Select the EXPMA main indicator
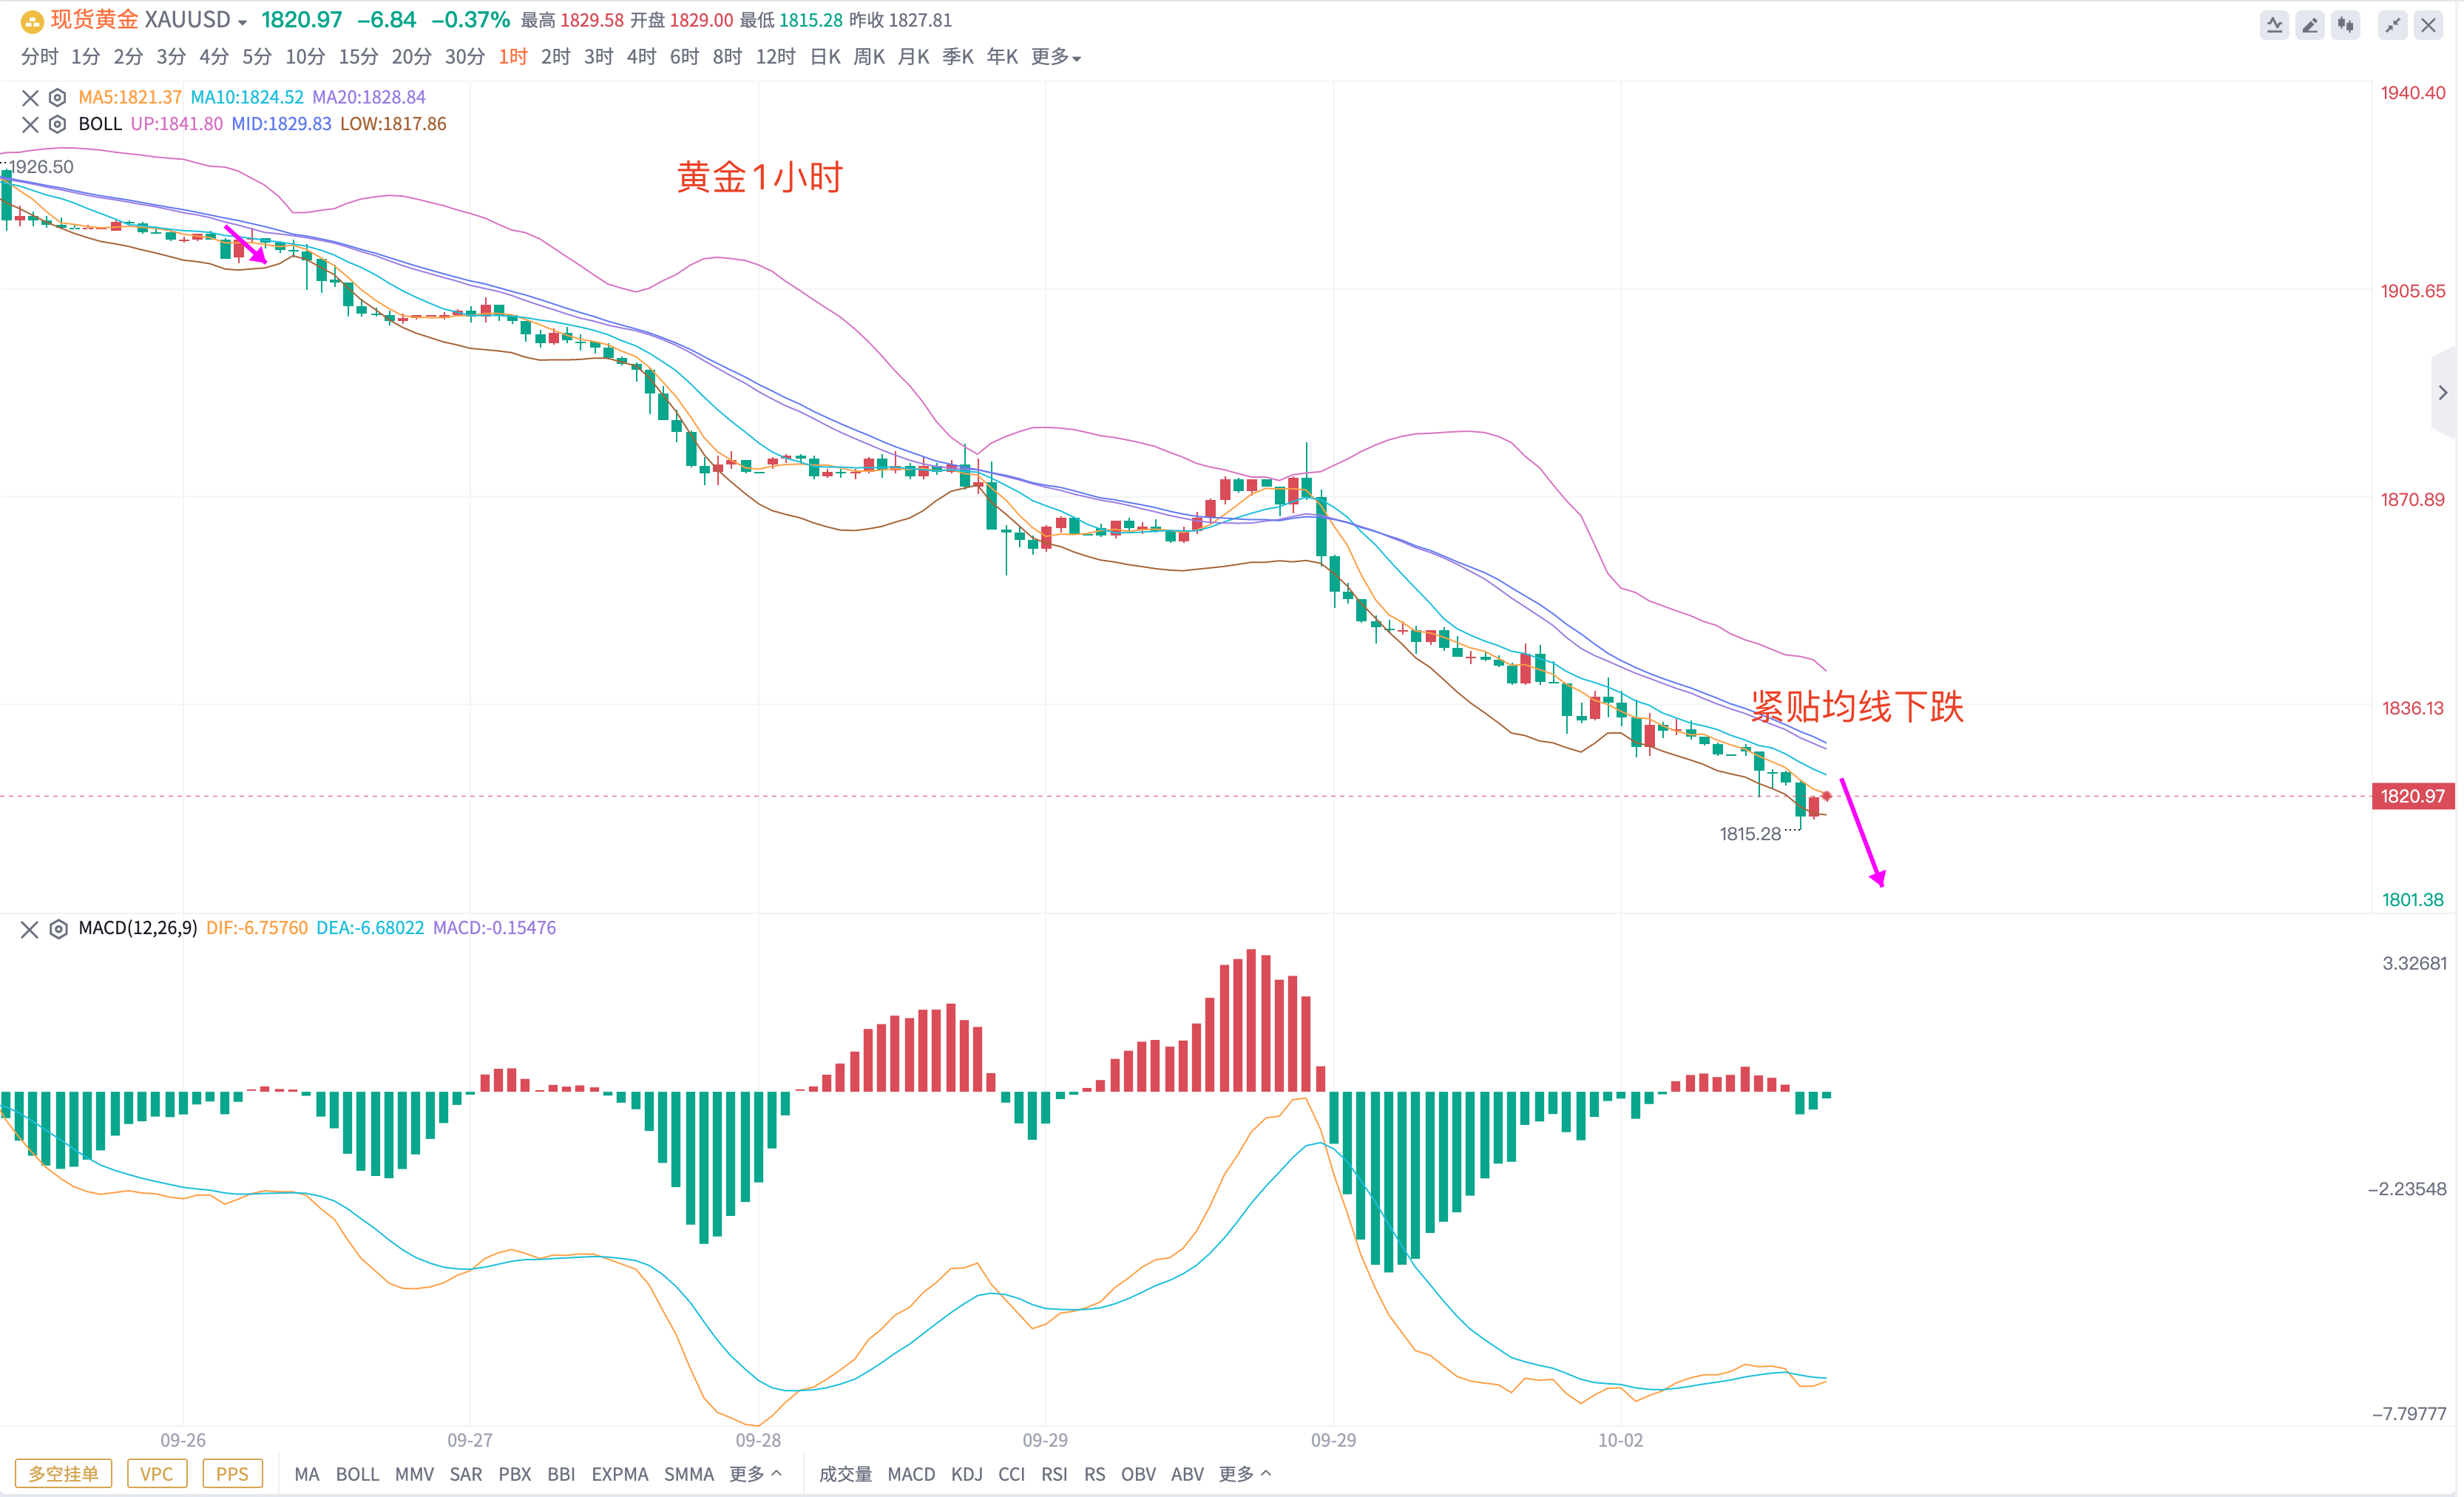This screenshot has height=1497, width=2464. click(619, 1473)
